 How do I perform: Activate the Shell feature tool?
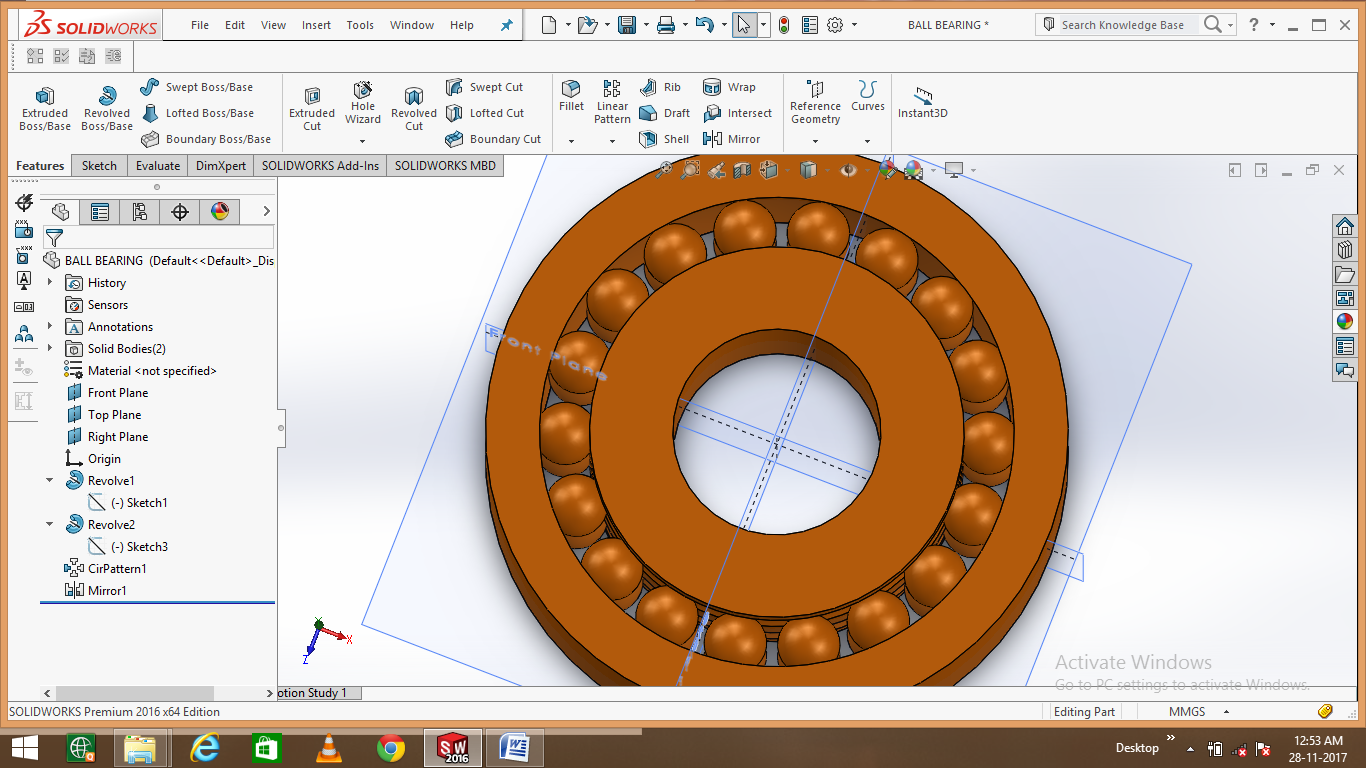(664, 139)
